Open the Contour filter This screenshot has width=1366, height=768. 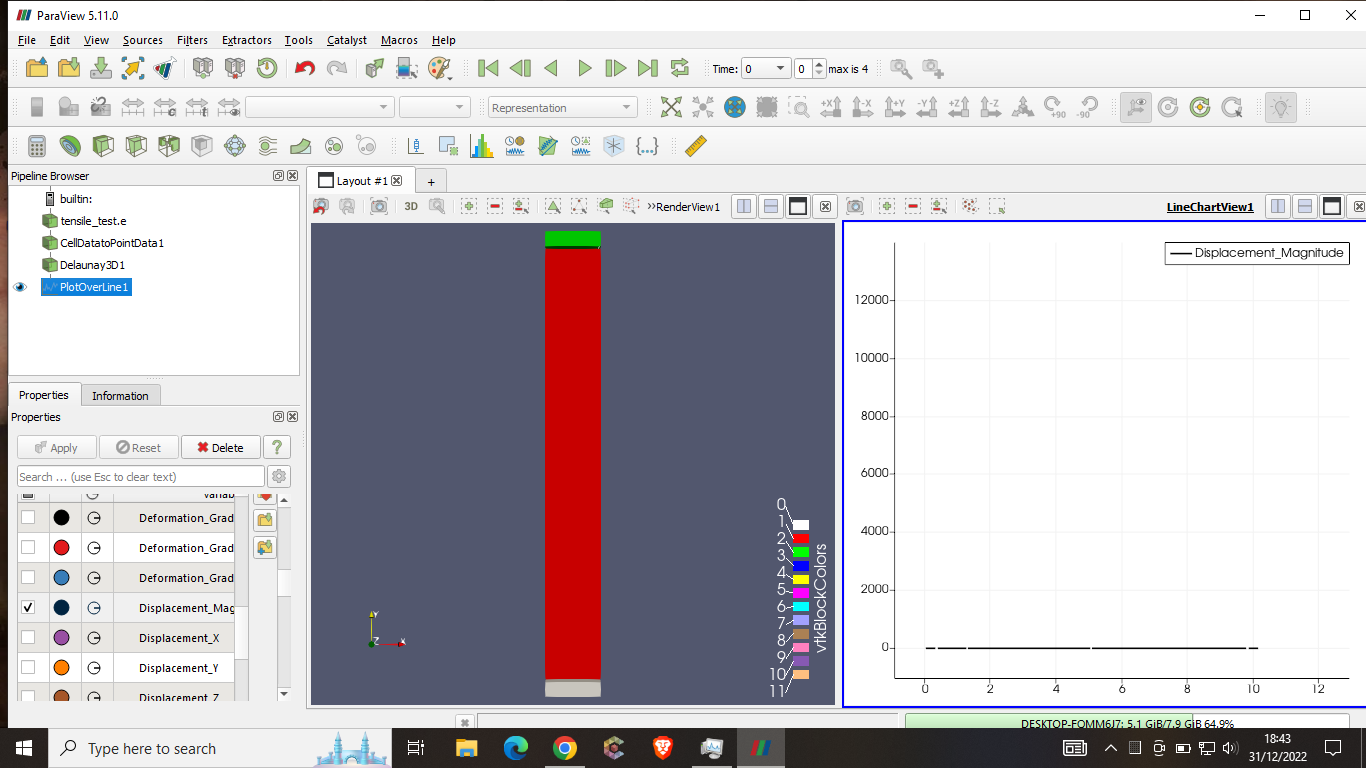(x=70, y=145)
